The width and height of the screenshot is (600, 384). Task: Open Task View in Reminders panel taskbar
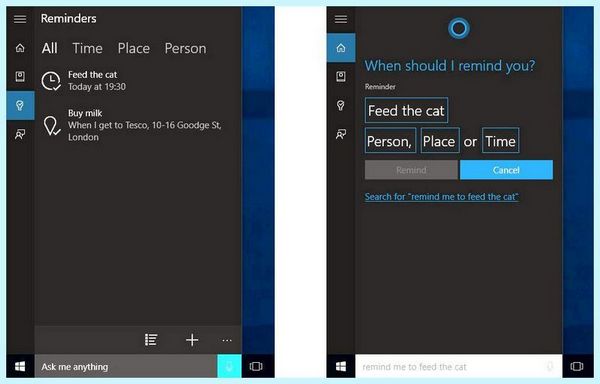(x=256, y=366)
